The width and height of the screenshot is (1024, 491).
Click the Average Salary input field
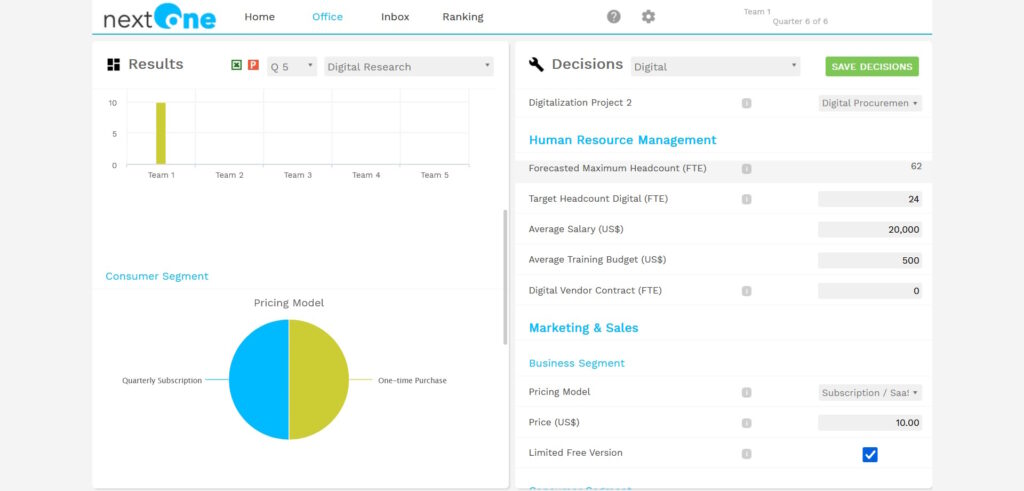click(869, 230)
